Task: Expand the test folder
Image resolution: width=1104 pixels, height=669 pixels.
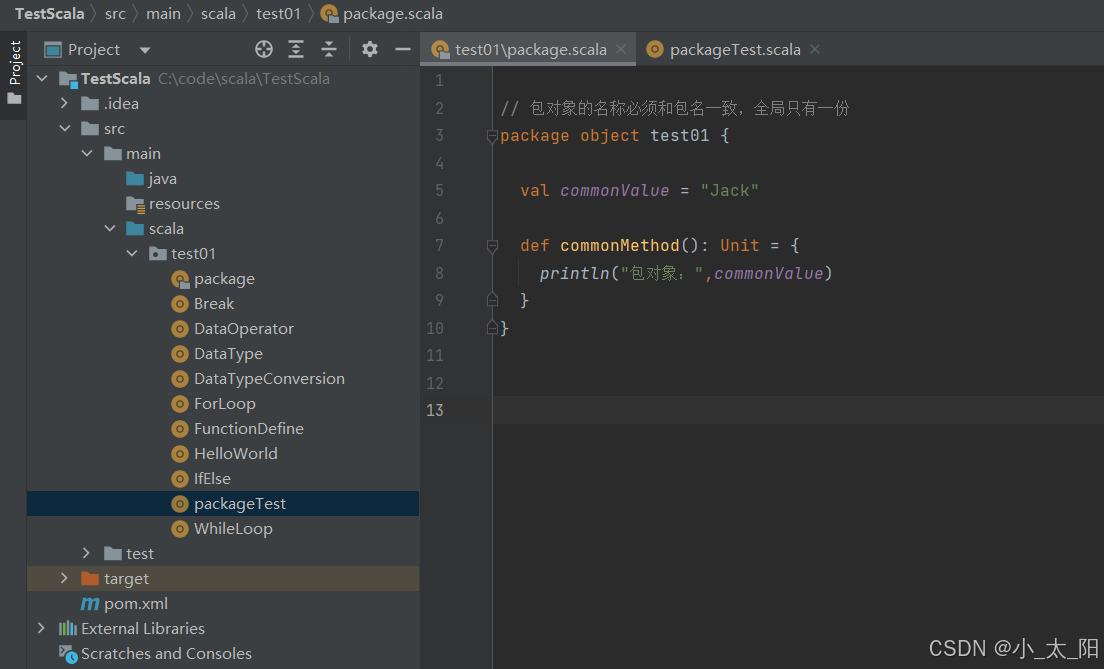Action: pyautogui.click(x=87, y=554)
